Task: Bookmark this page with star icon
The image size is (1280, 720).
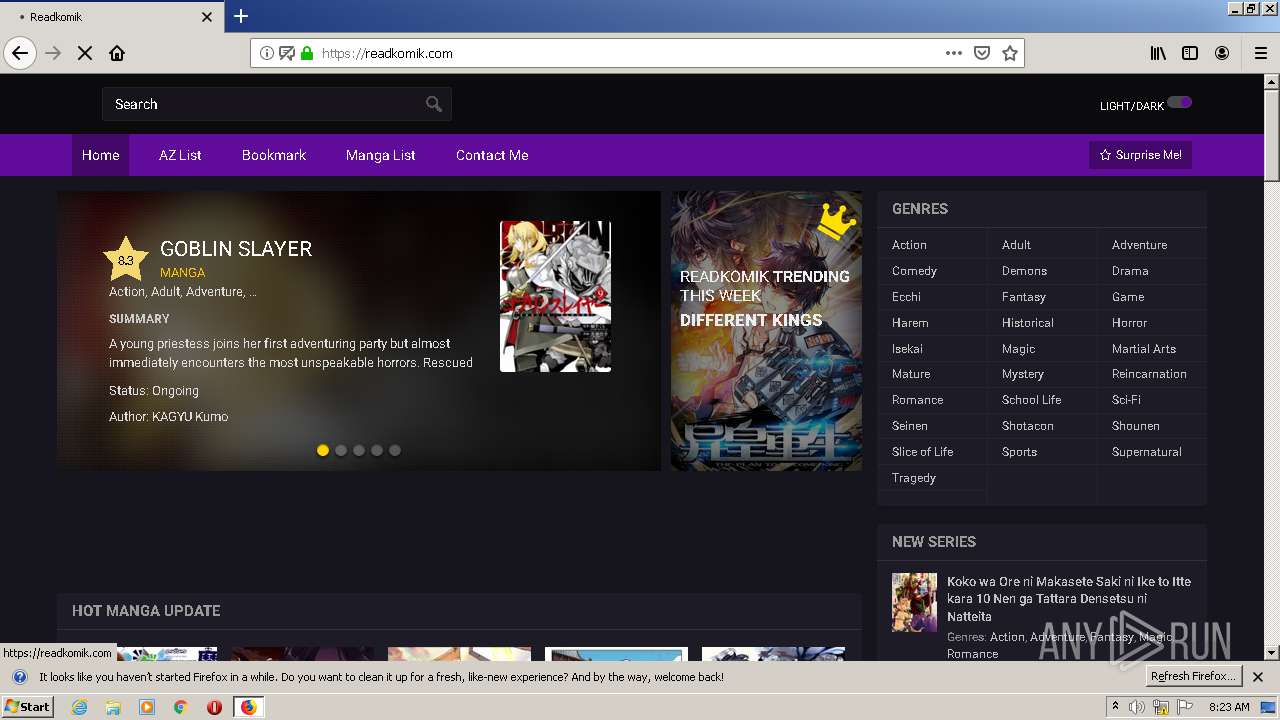Action: pyautogui.click(x=1010, y=53)
